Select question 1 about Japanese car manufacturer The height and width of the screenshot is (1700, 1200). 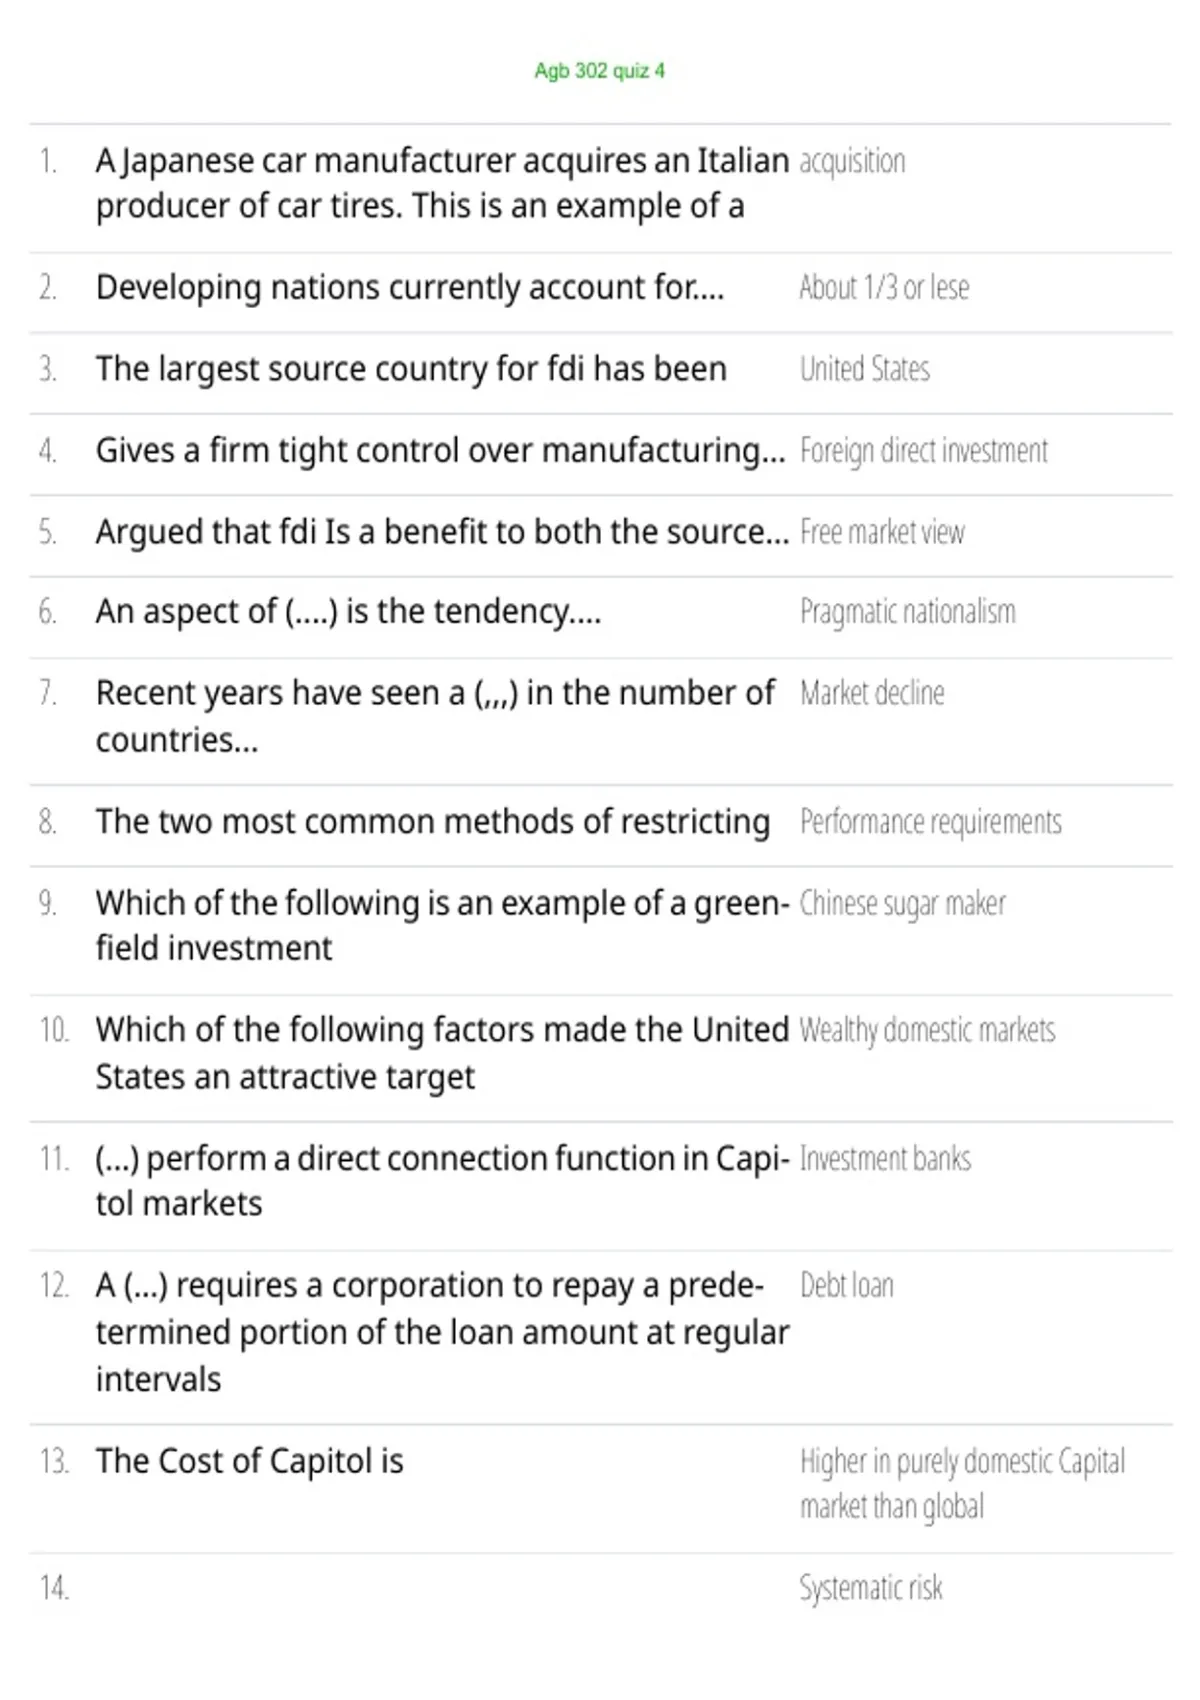click(x=442, y=183)
